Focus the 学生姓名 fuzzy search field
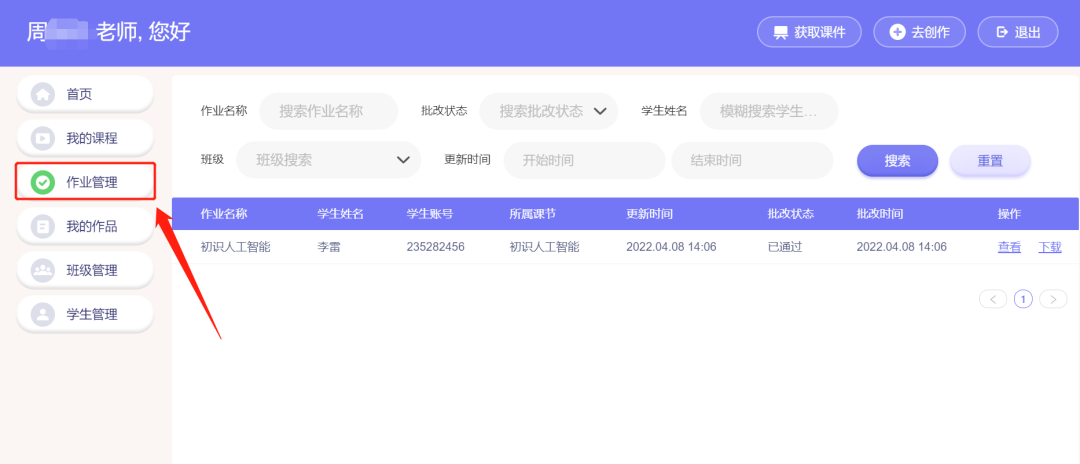The image size is (1080, 464). pos(768,111)
